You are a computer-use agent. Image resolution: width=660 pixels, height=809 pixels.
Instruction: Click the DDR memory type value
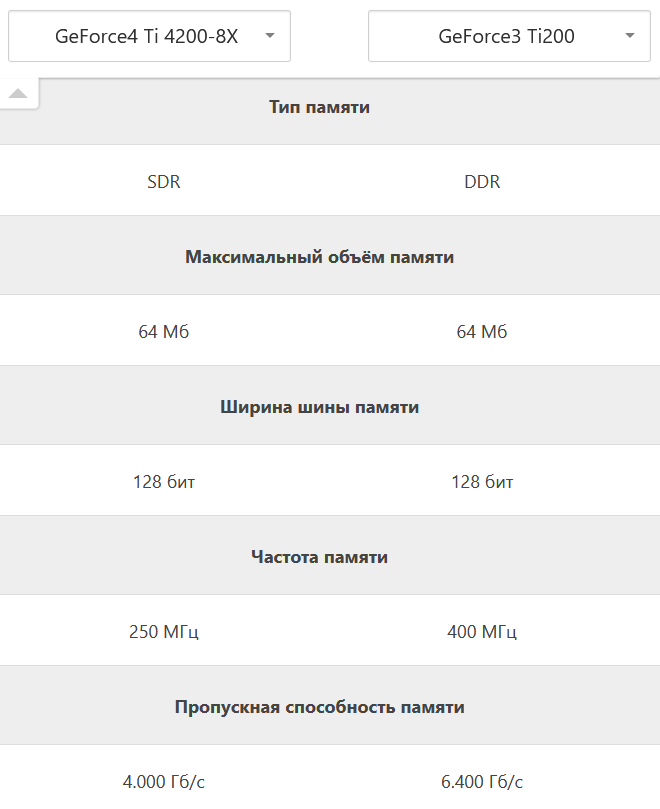(x=482, y=182)
